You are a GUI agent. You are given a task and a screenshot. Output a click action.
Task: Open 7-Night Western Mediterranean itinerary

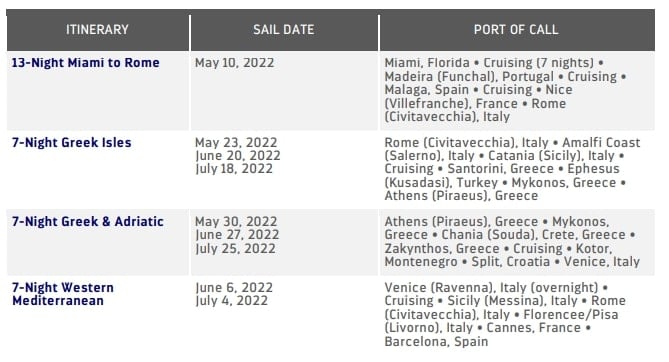coord(63,294)
